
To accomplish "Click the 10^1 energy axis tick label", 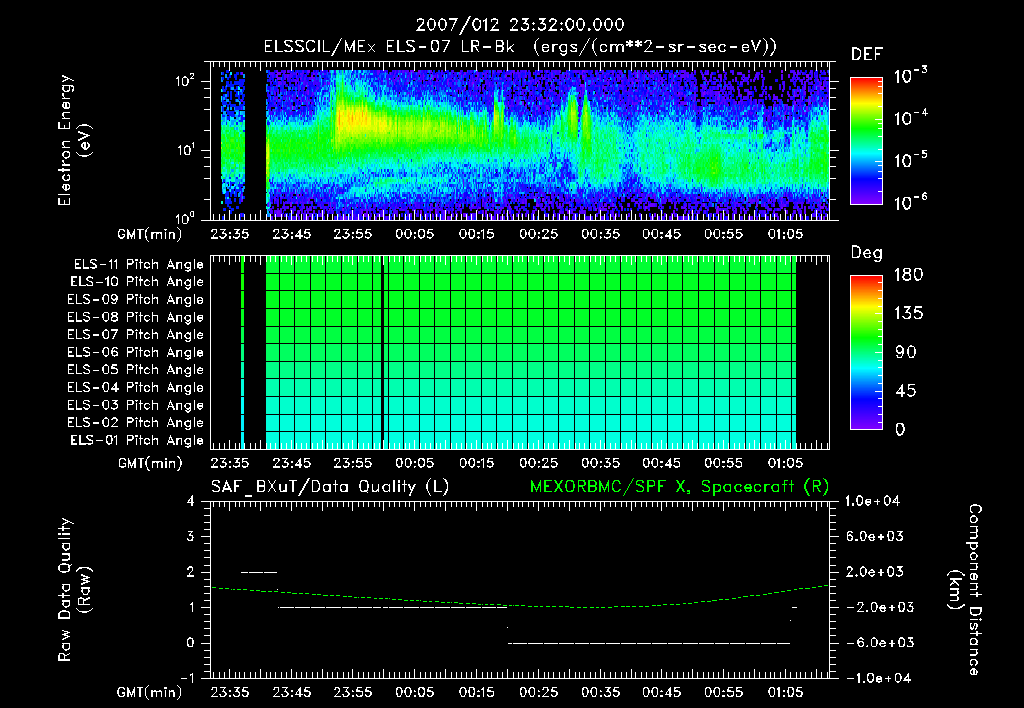I will pos(185,150).
